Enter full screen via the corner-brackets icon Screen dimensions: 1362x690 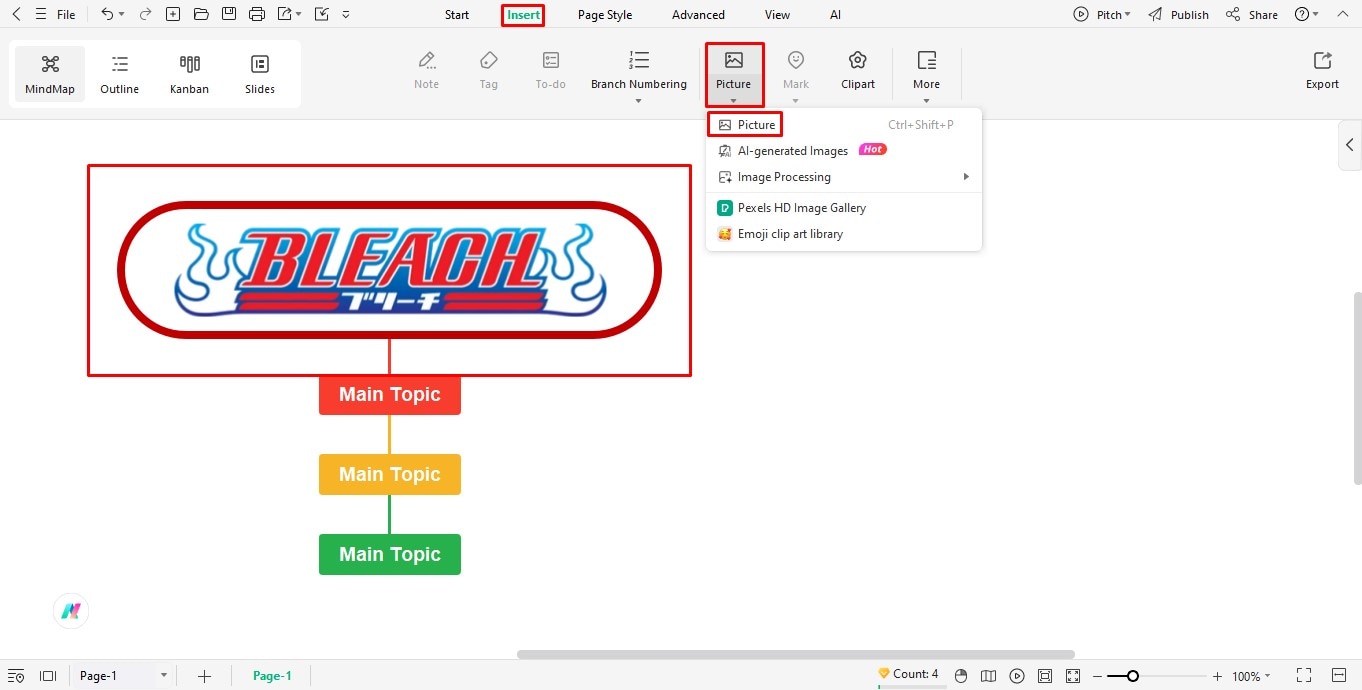pyautogui.click(x=1304, y=676)
